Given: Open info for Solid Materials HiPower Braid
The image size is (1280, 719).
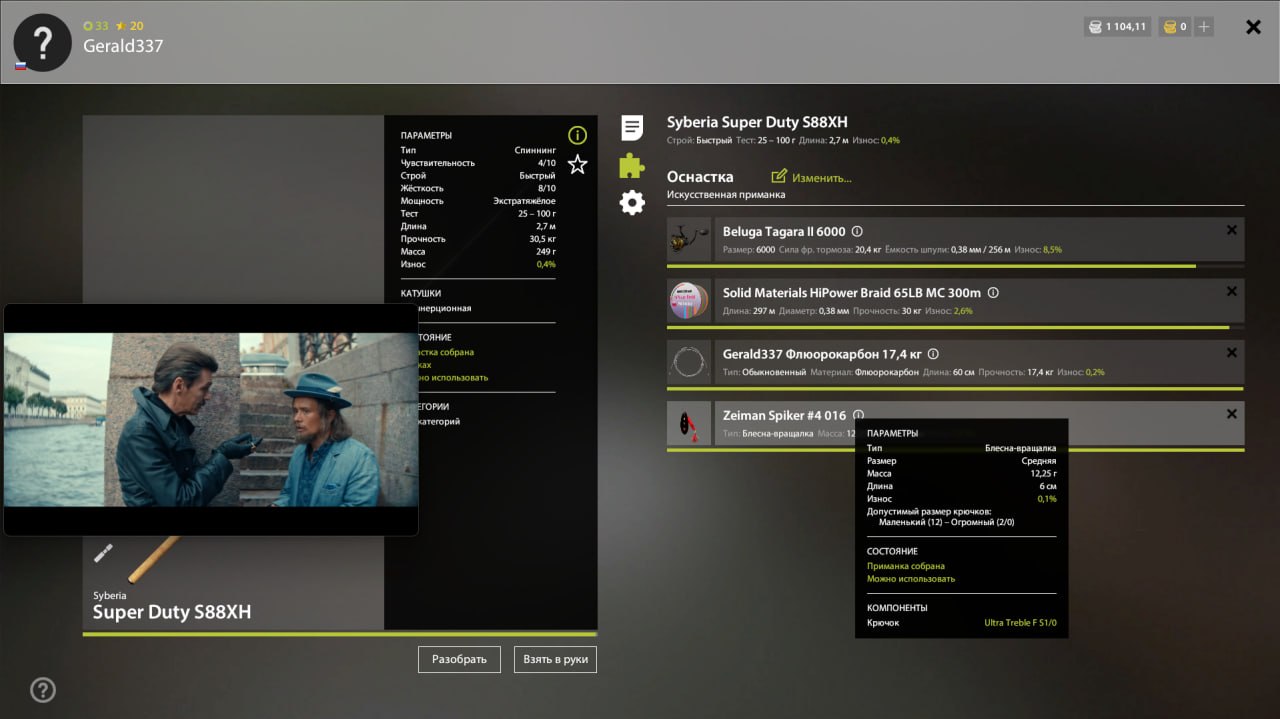Looking at the screenshot, I should [x=993, y=293].
